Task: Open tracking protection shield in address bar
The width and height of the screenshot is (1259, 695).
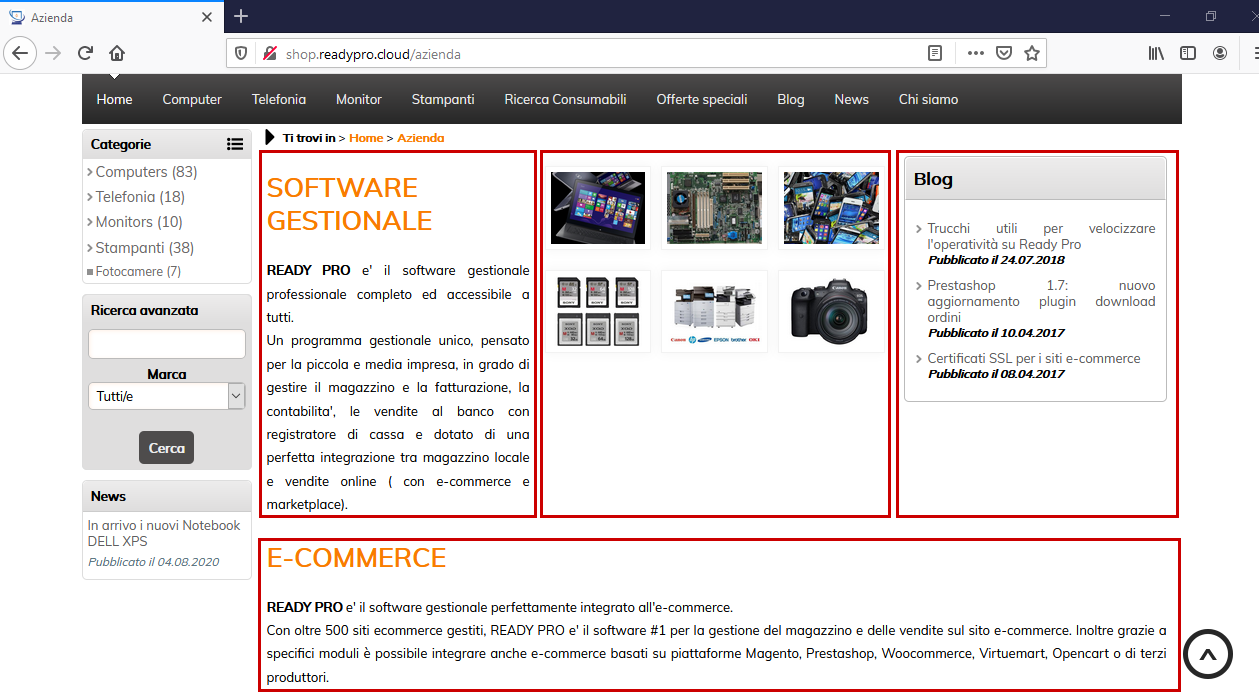Action: coord(241,54)
